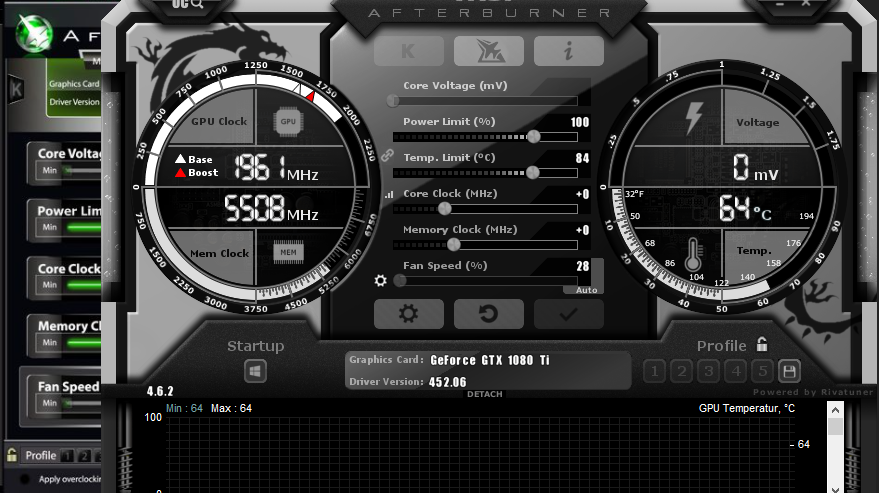
Task: Save profile with the floppy disk icon
Action: 789,371
